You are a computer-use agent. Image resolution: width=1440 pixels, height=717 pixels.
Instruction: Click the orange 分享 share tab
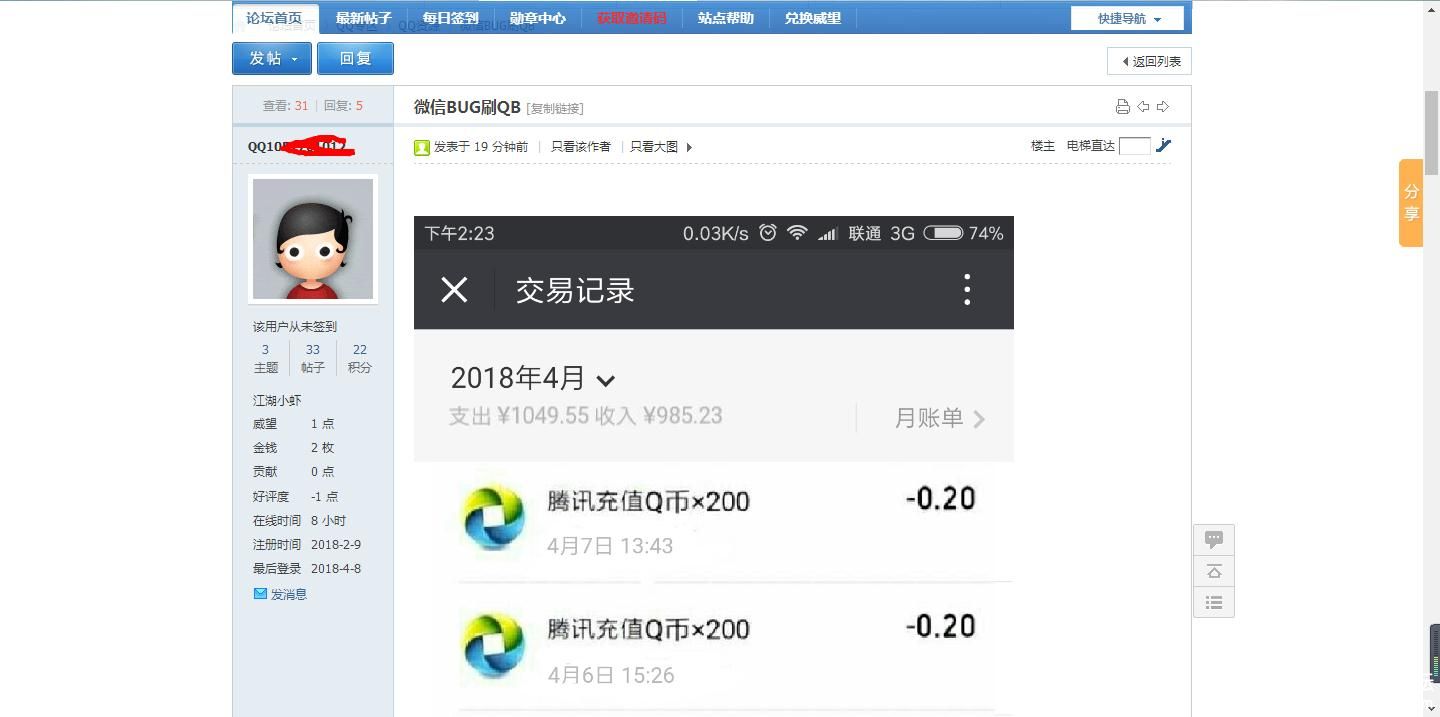pos(1411,202)
